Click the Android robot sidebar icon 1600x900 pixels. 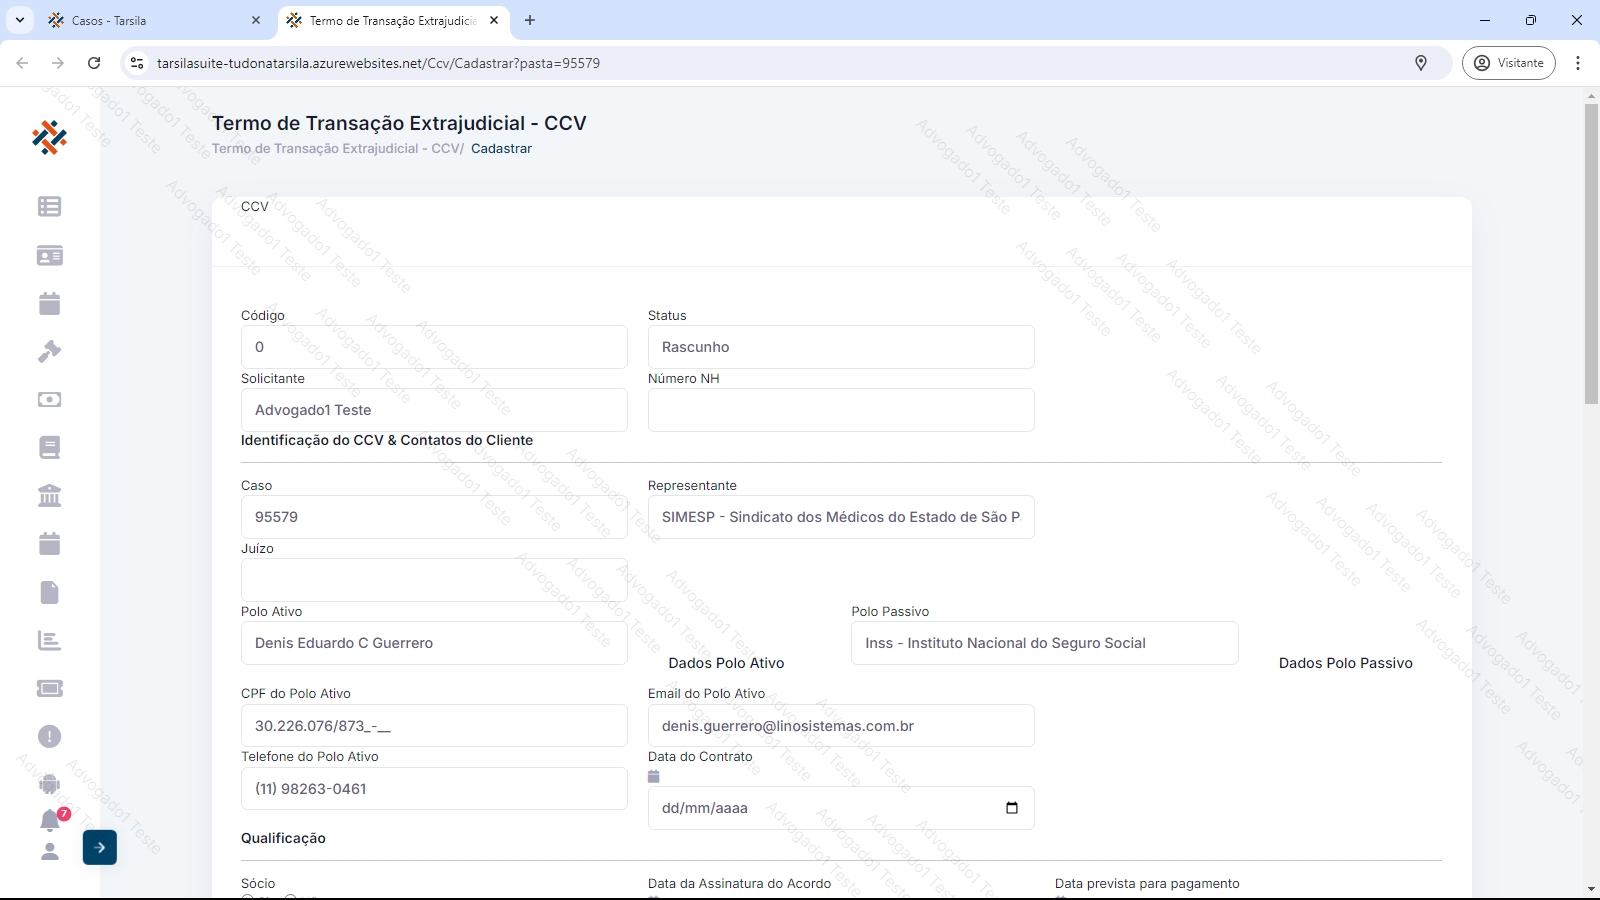click(49, 784)
